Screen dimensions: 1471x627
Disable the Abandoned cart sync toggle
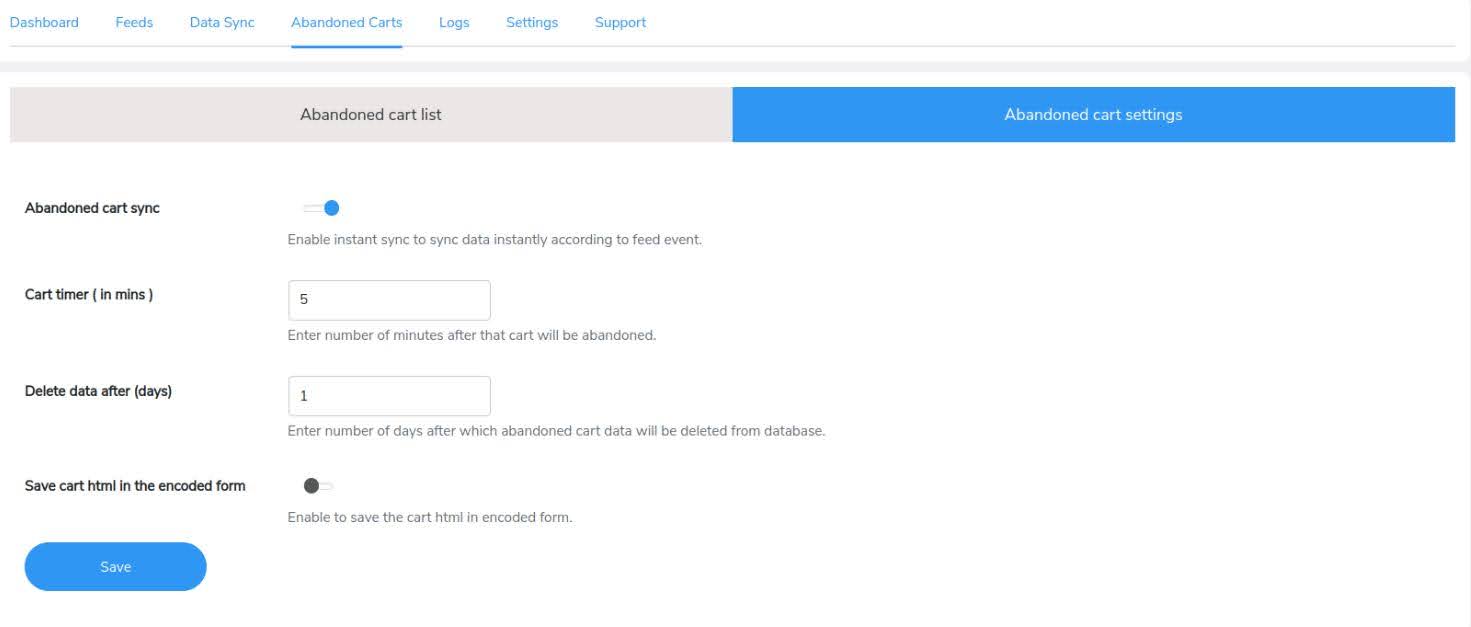coord(322,208)
